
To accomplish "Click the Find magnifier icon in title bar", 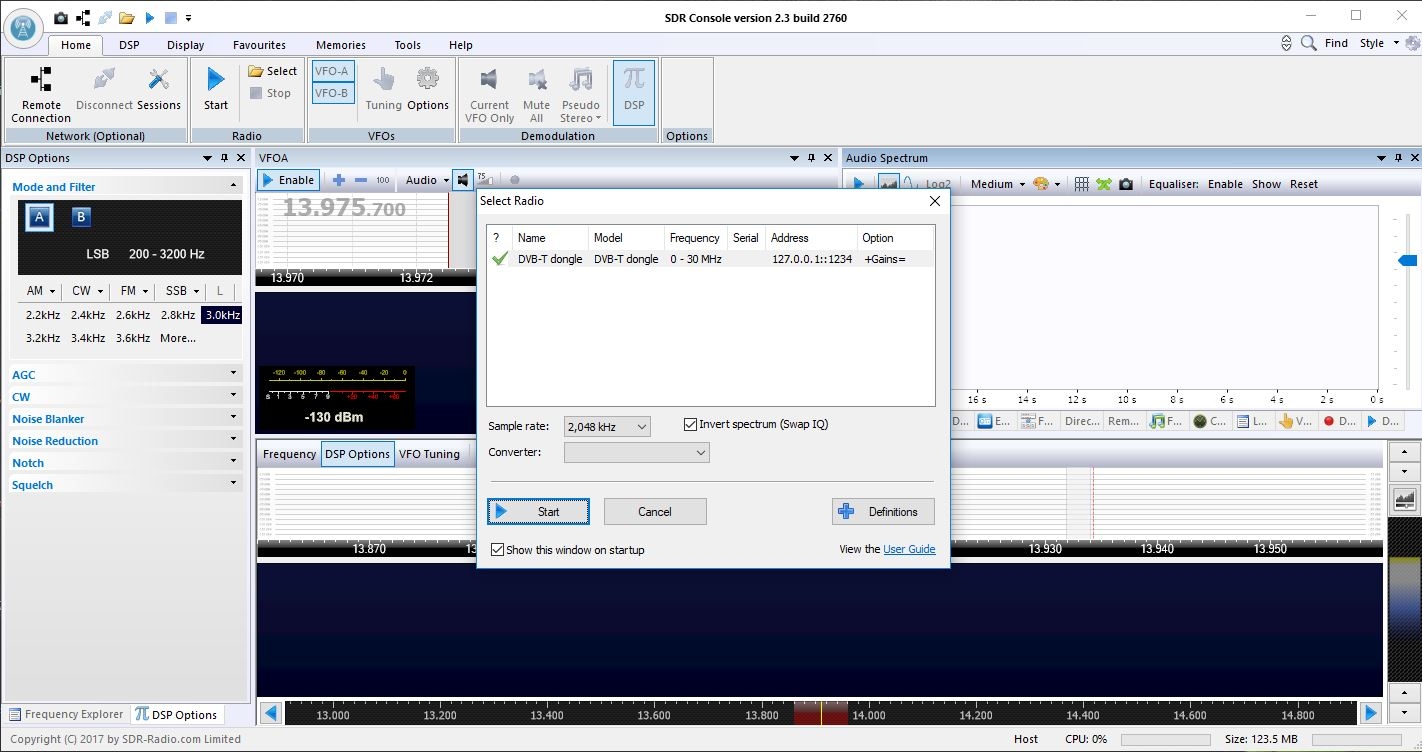I will pos(1308,43).
